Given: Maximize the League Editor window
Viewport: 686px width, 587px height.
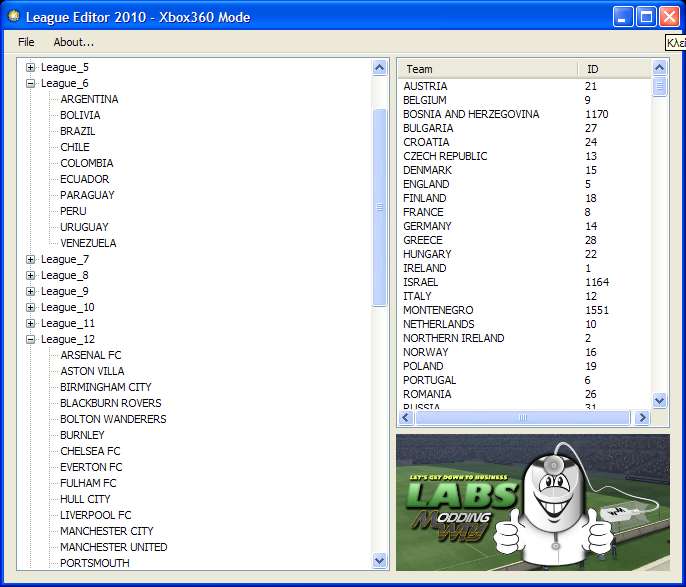Looking at the screenshot, I should (646, 17).
